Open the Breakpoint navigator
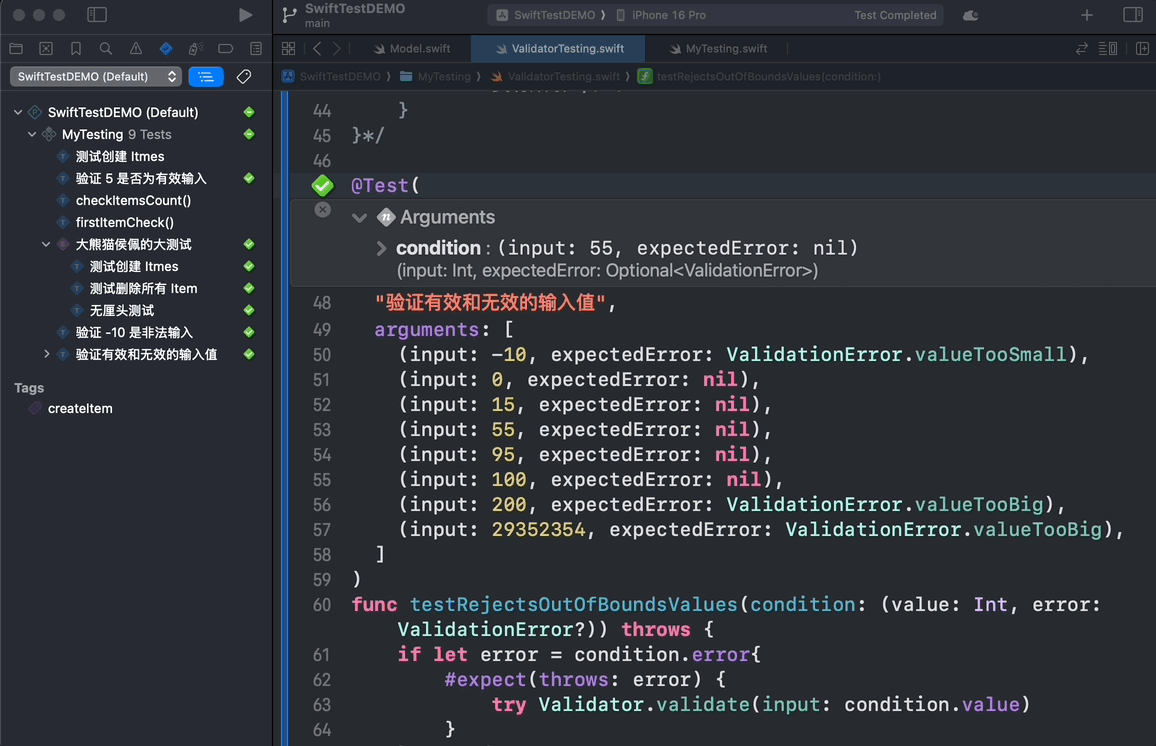Viewport: 1156px width, 746px height. point(226,48)
